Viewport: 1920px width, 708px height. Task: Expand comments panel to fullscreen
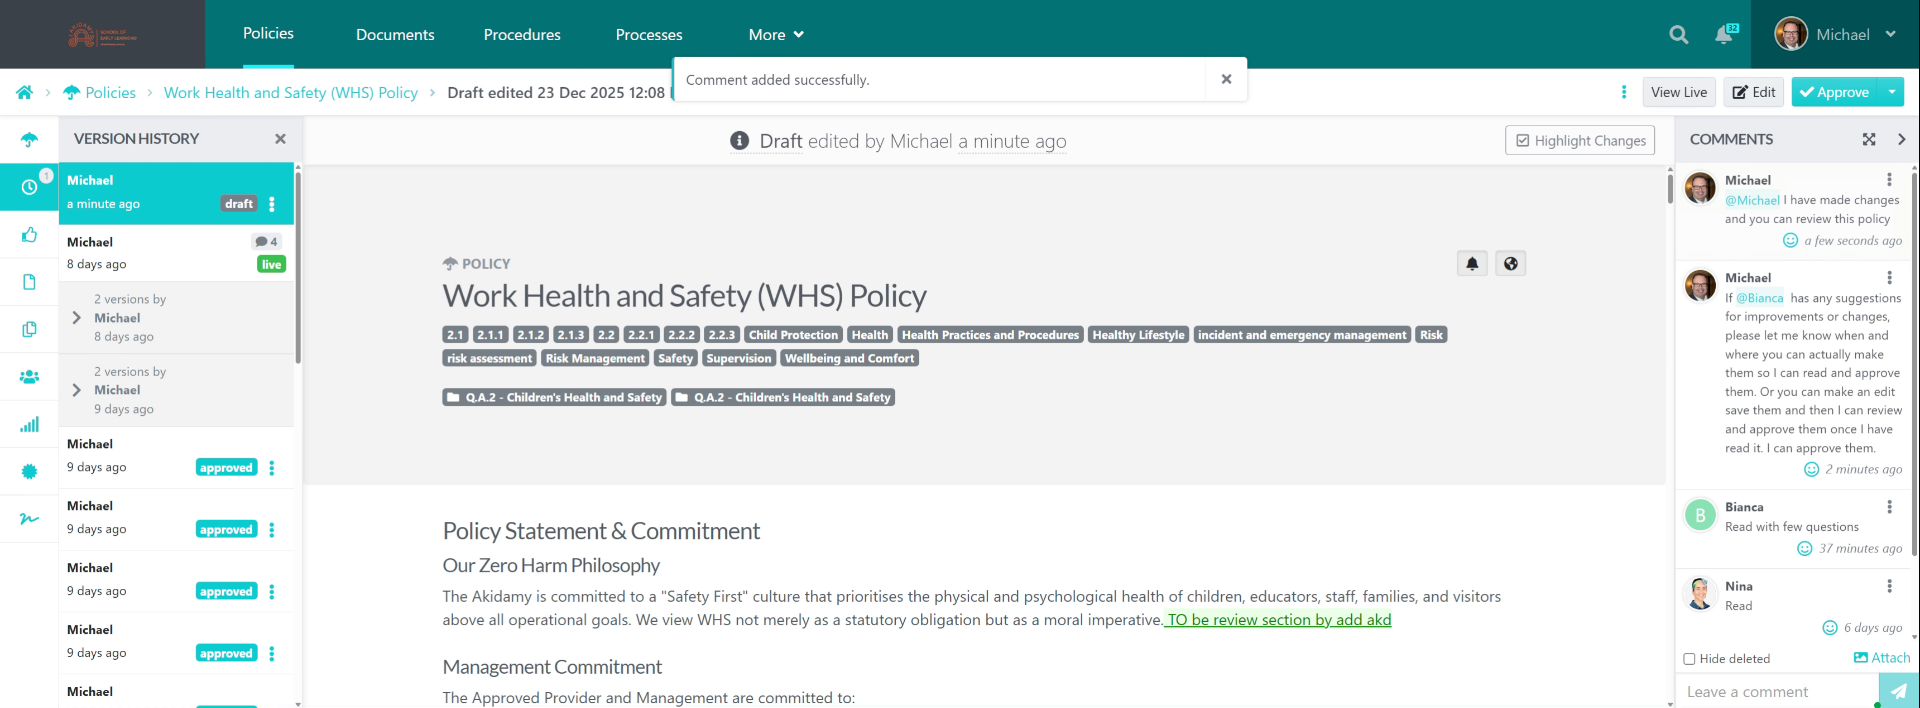(x=1868, y=140)
